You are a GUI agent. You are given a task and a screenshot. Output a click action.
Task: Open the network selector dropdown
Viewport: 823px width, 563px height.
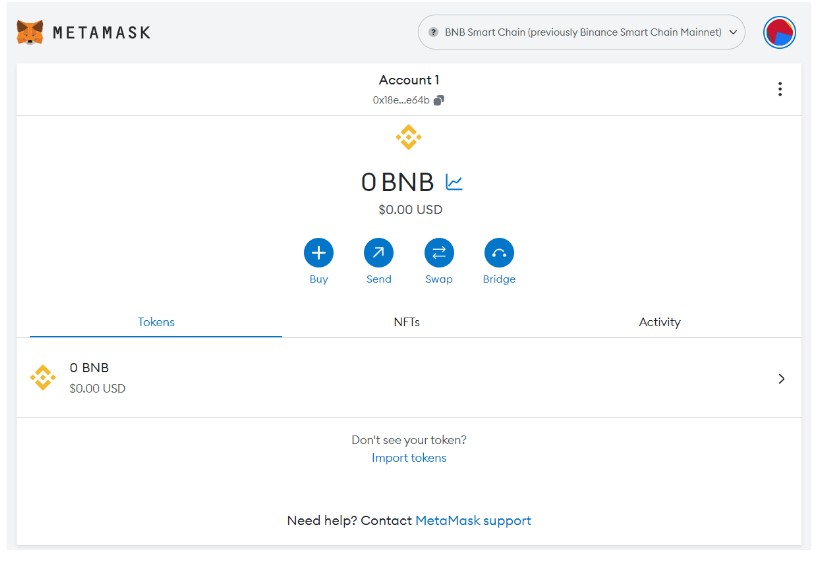581,32
